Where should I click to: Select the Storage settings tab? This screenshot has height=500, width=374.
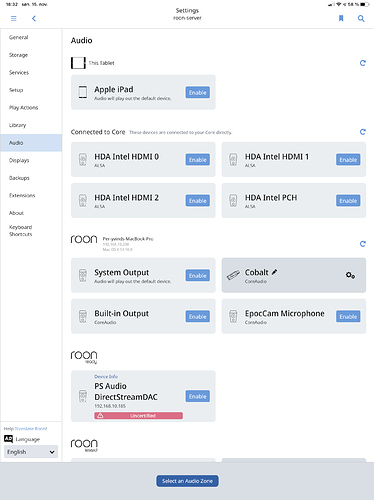click(x=18, y=55)
